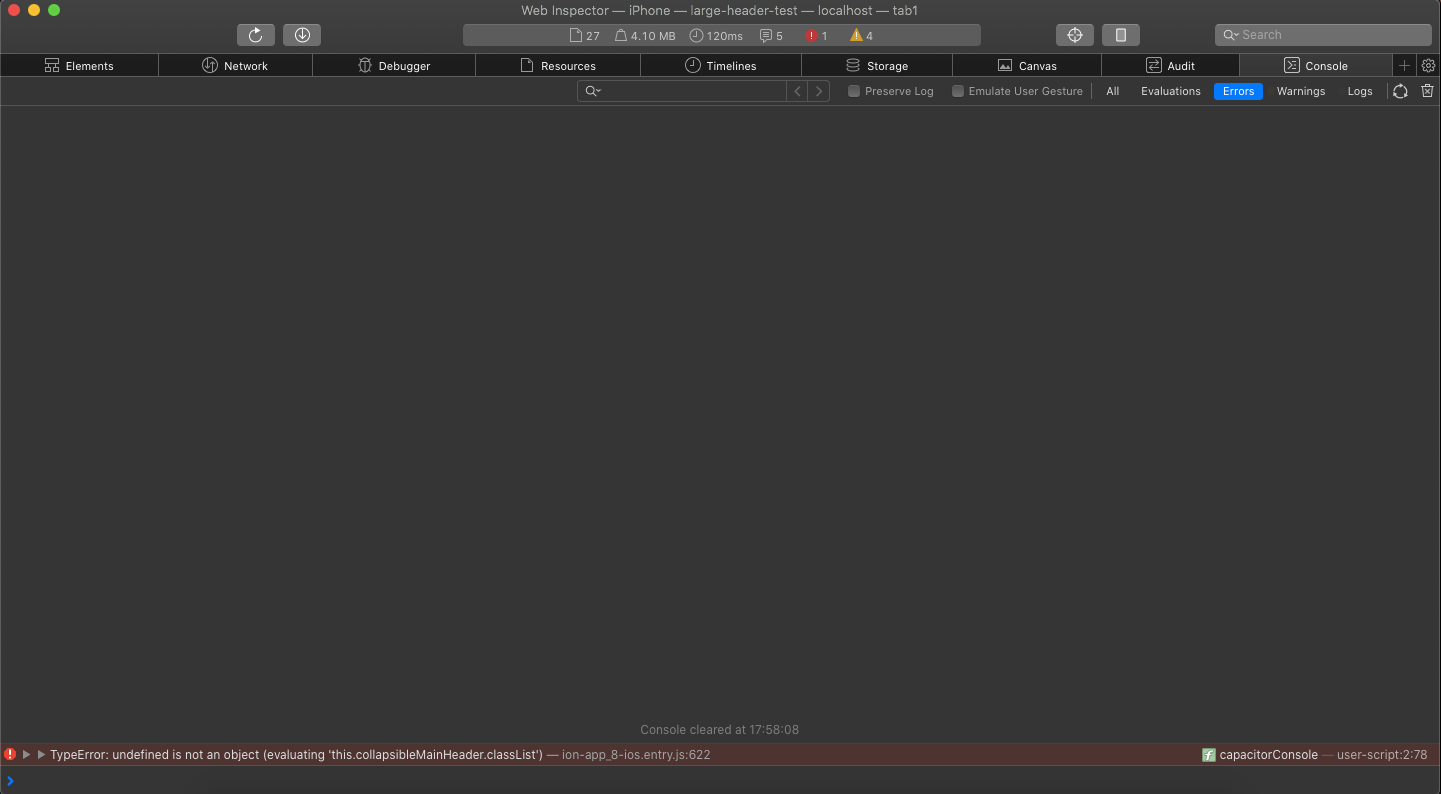Screen dimensions: 1441x794
Task: Open the Debugger tab
Action: (x=394, y=65)
